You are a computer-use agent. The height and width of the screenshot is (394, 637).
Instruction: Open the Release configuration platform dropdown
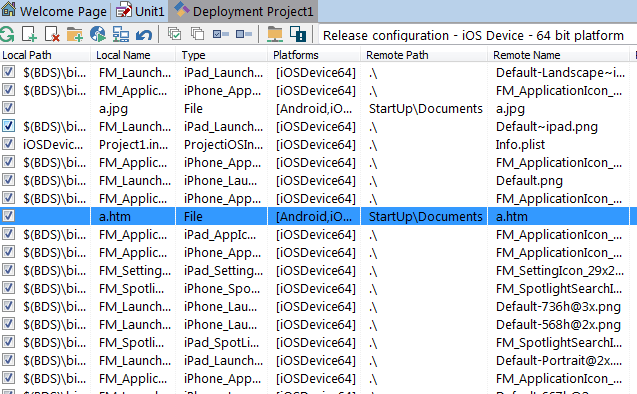coord(477,35)
